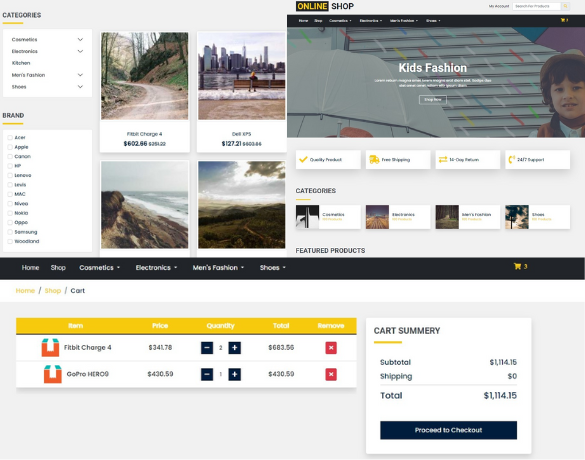Screen dimensions: 585x460
Task: Open the Fitbit Charge 4 forest path image
Action: click(x=145, y=76)
